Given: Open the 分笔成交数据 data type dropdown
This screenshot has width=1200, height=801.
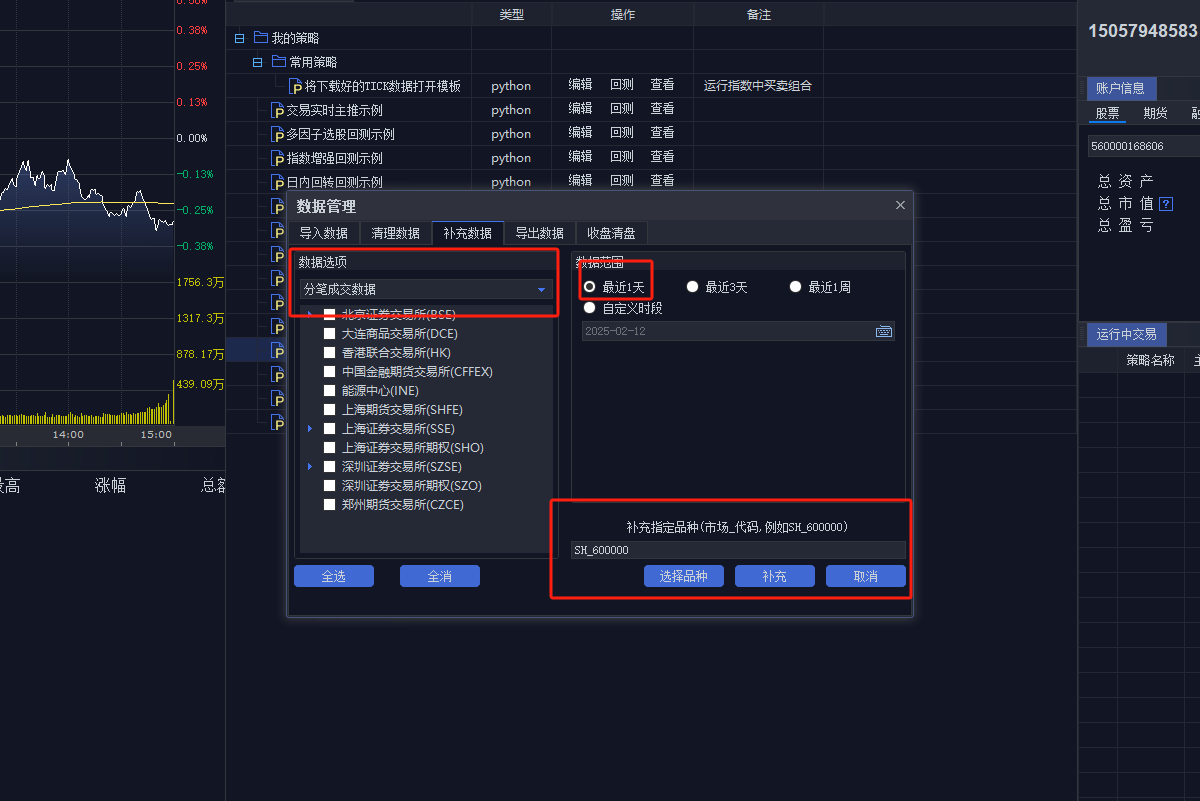Looking at the screenshot, I should (x=426, y=289).
